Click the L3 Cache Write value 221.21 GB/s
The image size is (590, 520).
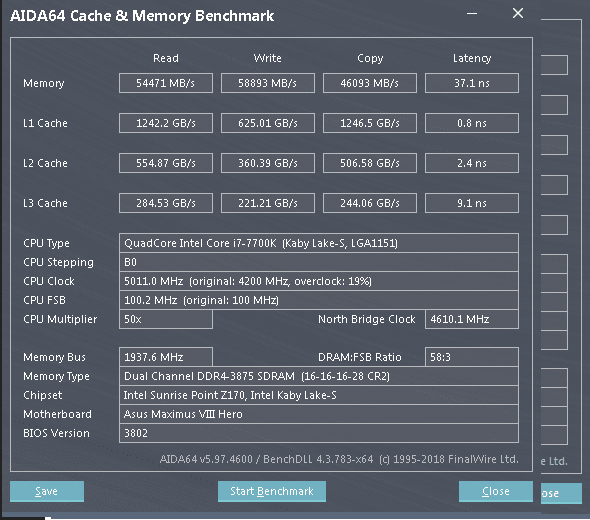268,203
